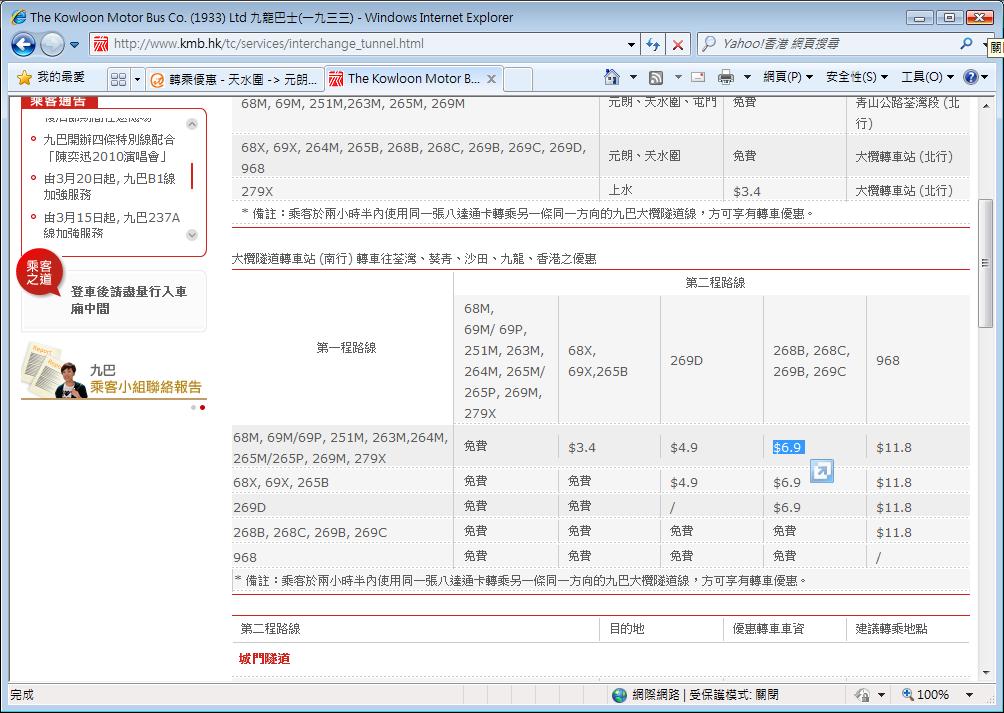Click the browser Back arrow button
1004x713 pixels.
click(x=24, y=44)
